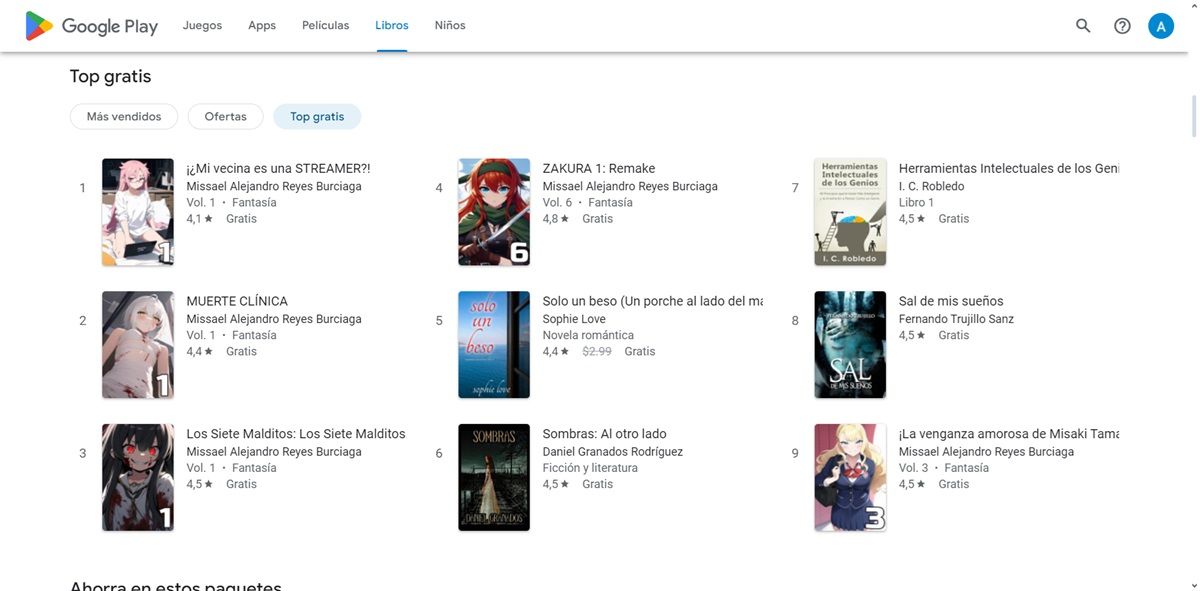Click the Google Play logo
Screen dimensions: 1200x591
coord(90,25)
